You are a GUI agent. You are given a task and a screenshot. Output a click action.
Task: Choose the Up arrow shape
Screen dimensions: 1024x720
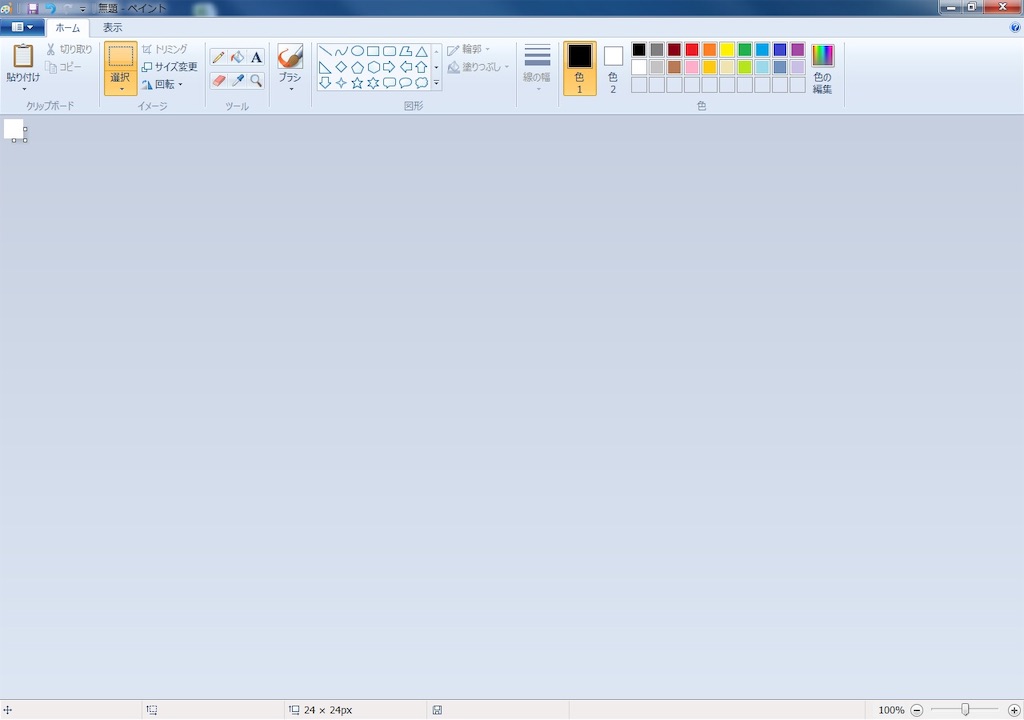click(x=421, y=67)
